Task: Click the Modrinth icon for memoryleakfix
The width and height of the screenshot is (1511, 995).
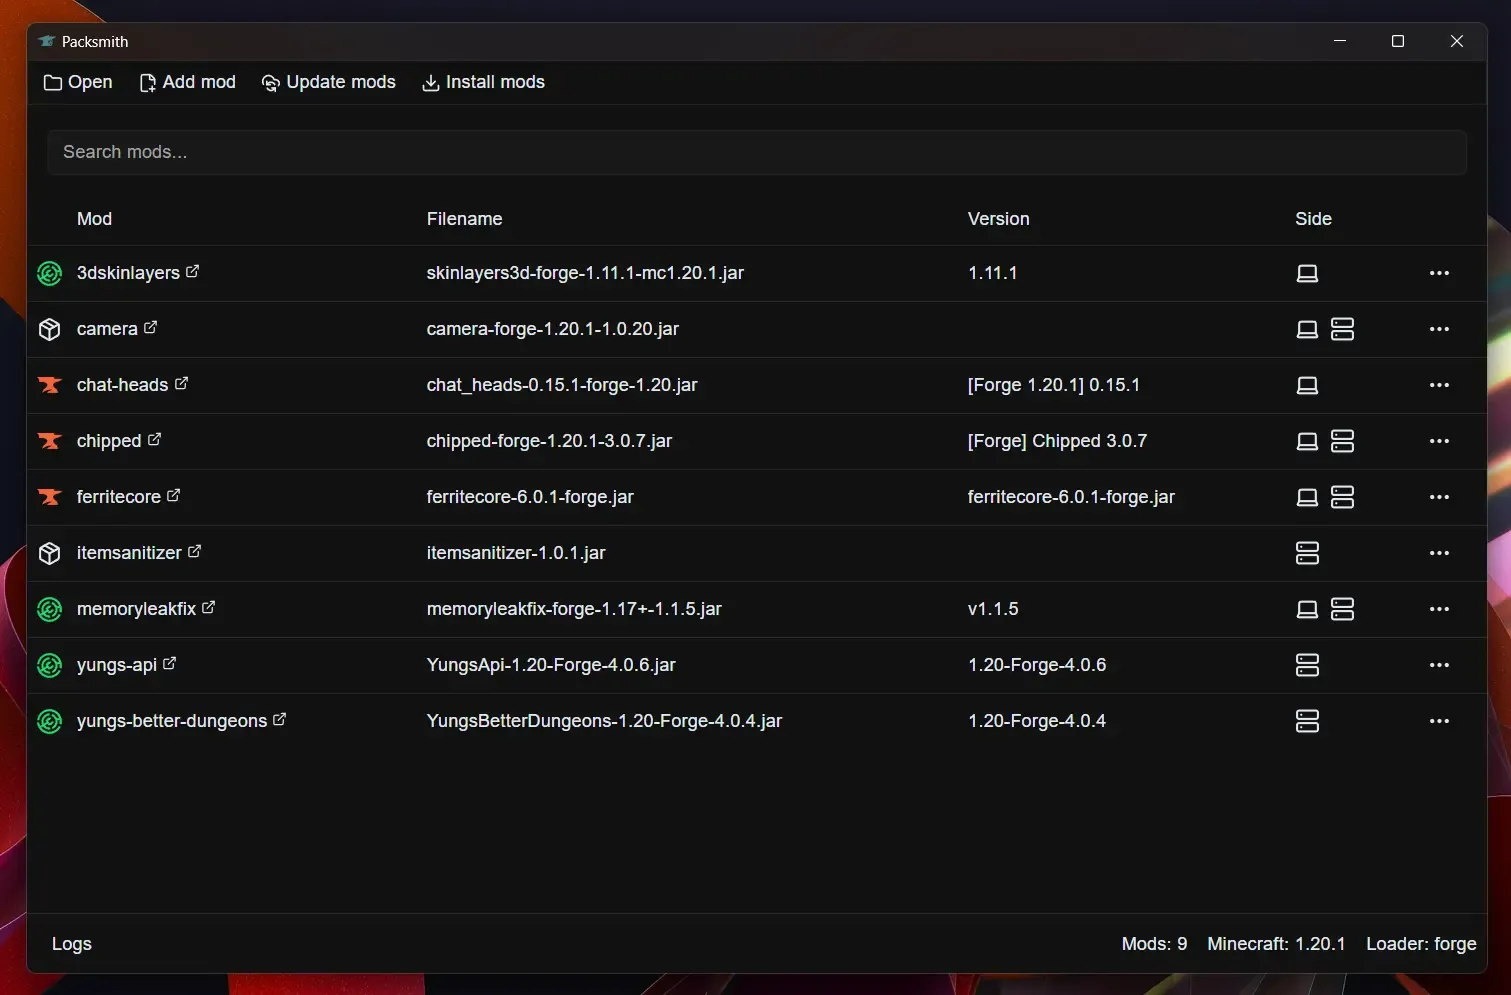Action: click(x=50, y=609)
